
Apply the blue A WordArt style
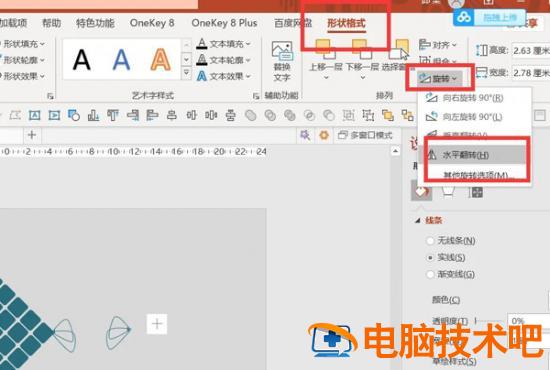(121, 60)
